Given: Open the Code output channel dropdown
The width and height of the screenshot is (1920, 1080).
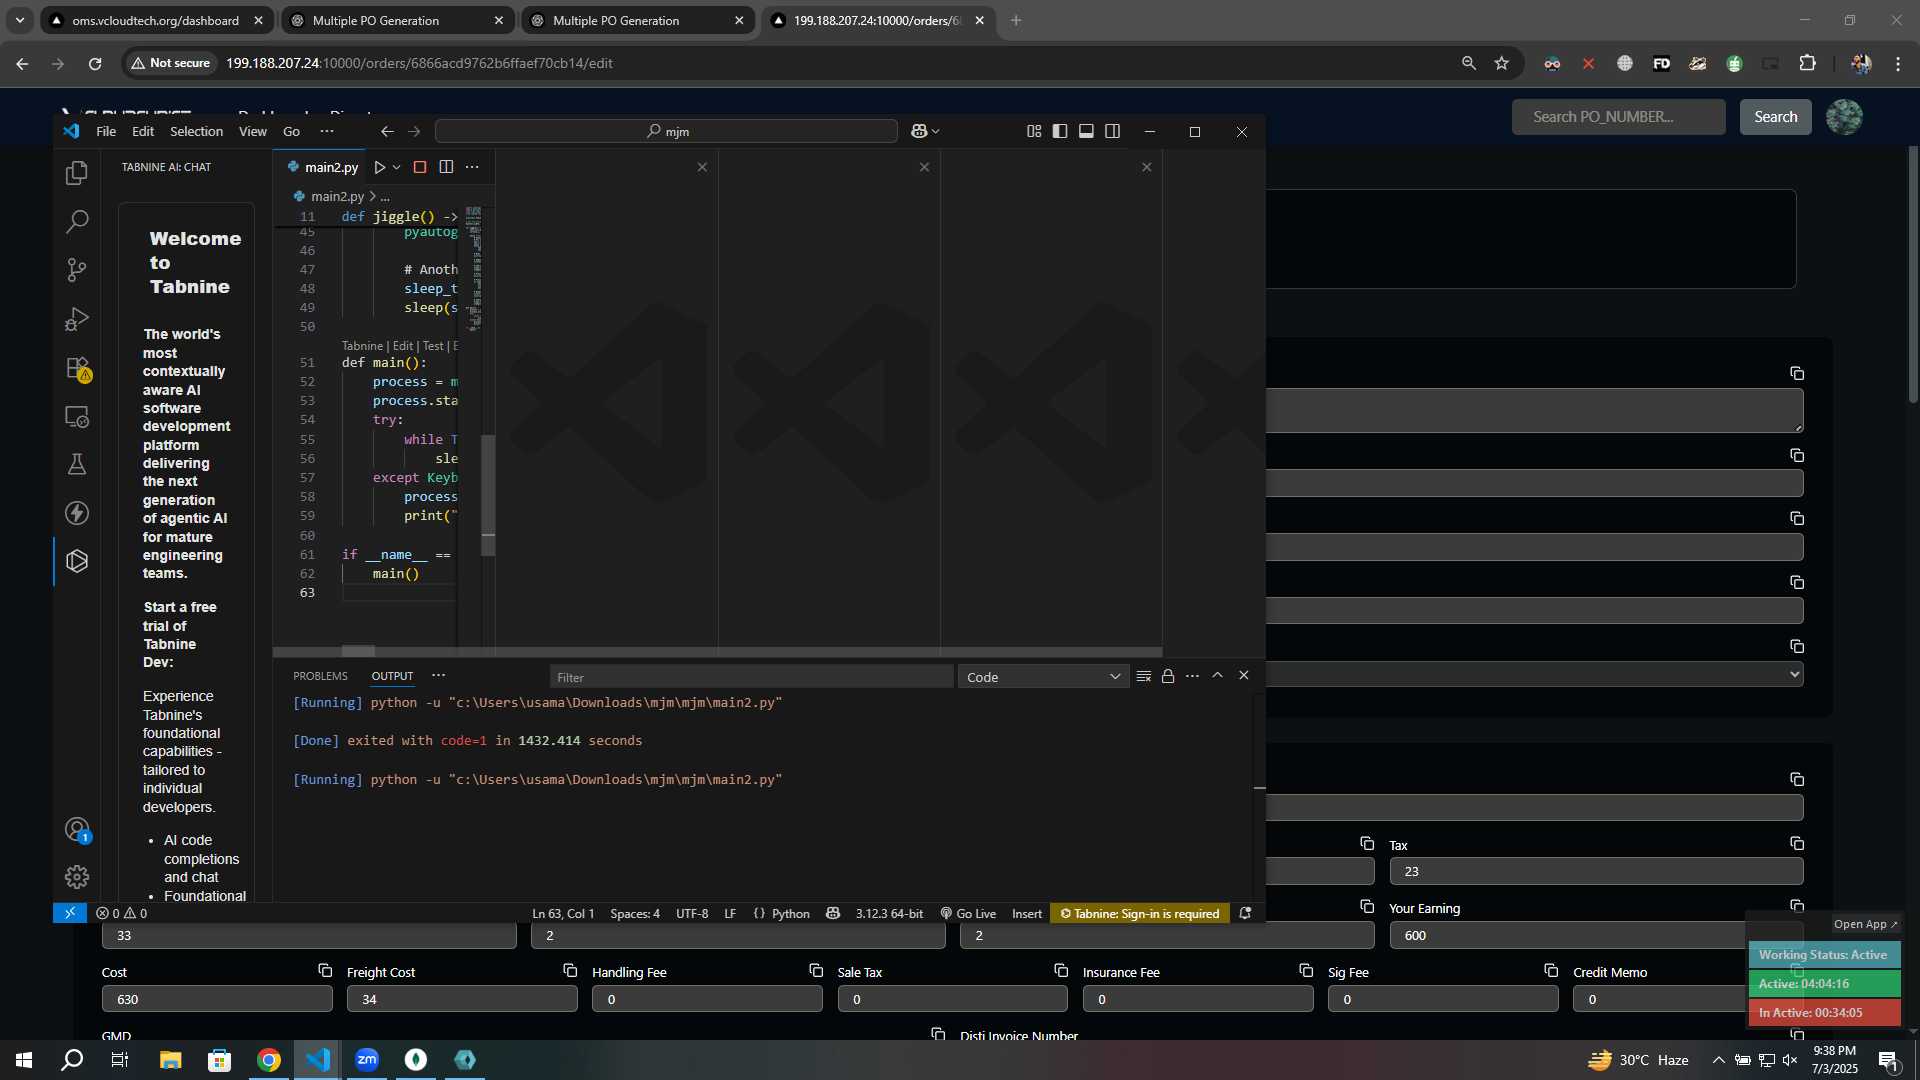Looking at the screenshot, I should pos(1043,677).
